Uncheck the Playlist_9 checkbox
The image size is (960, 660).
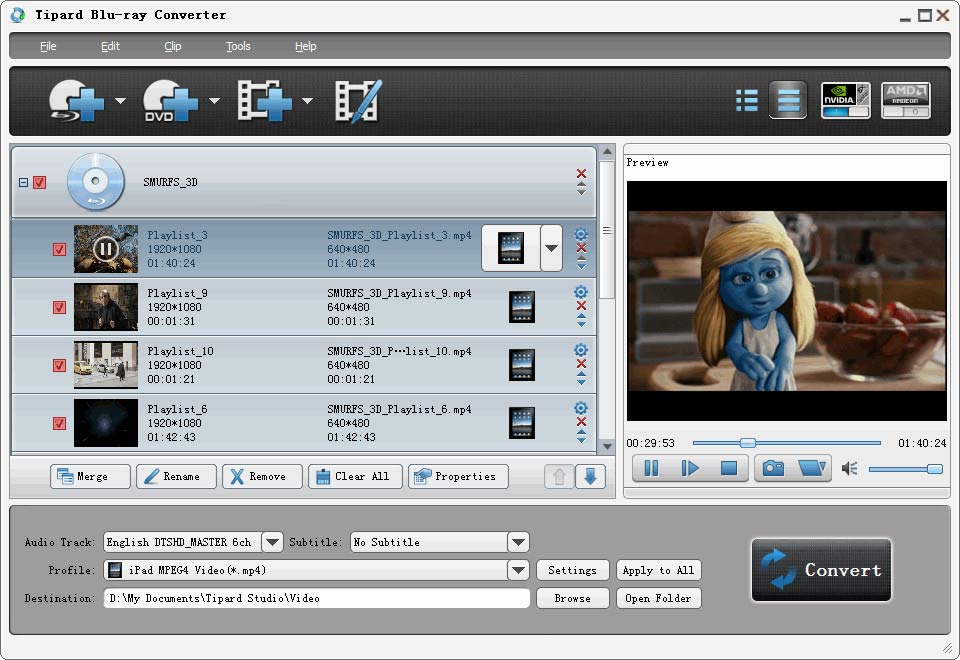coord(59,307)
